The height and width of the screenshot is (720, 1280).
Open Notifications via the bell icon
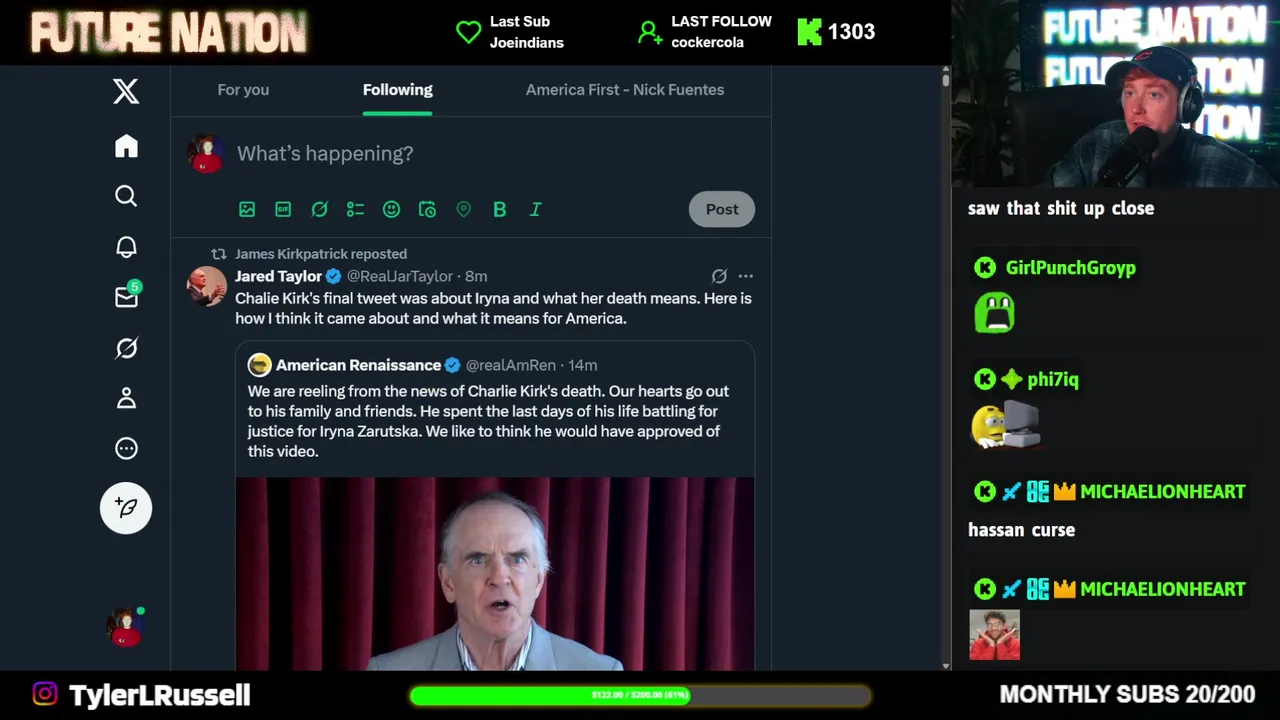coord(126,247)
